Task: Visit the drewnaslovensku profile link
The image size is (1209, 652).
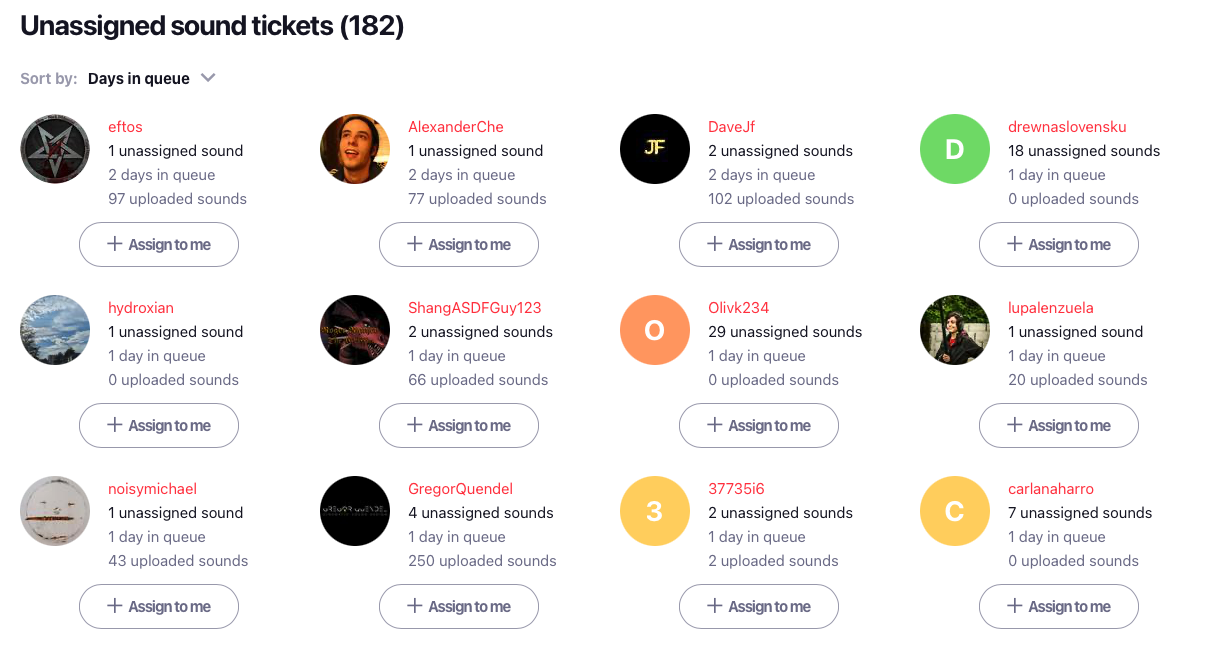Action: pos(1067,127)
